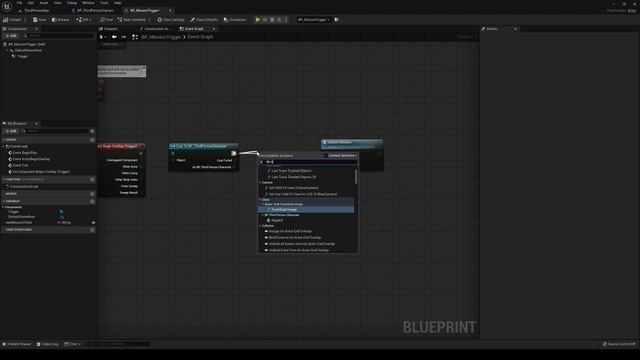Browse to asset in Content Browser
640x360 pixels.
coord(60,20)
